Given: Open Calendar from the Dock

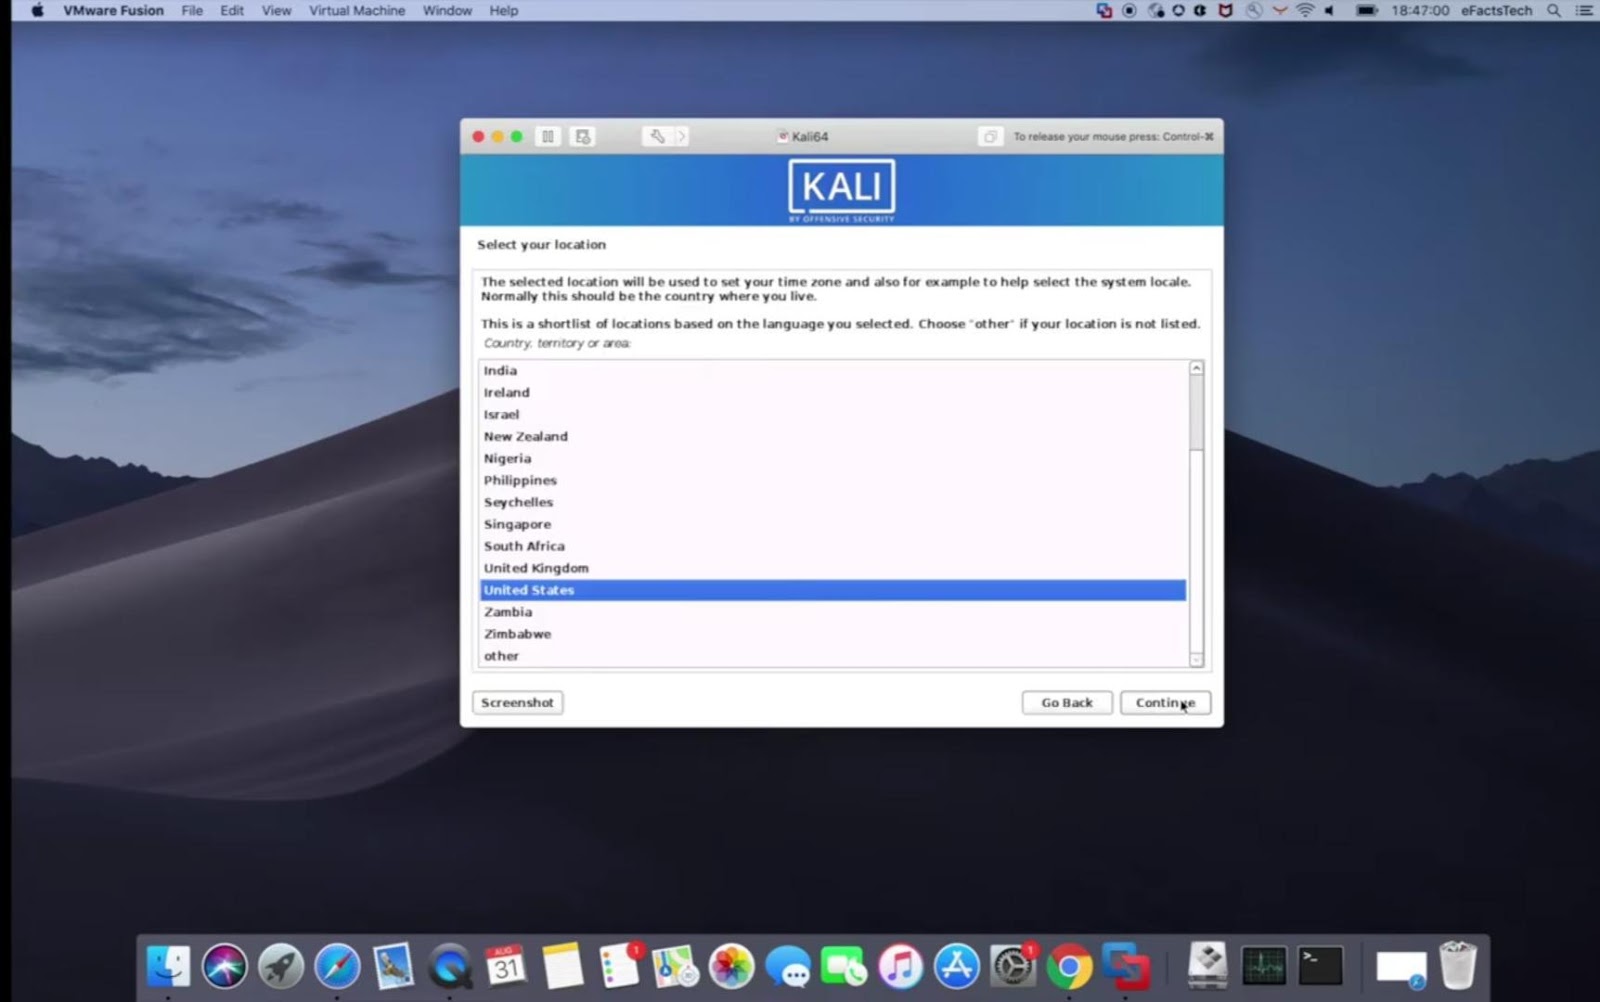Looking at the screenshot, I should coord(506,967).
